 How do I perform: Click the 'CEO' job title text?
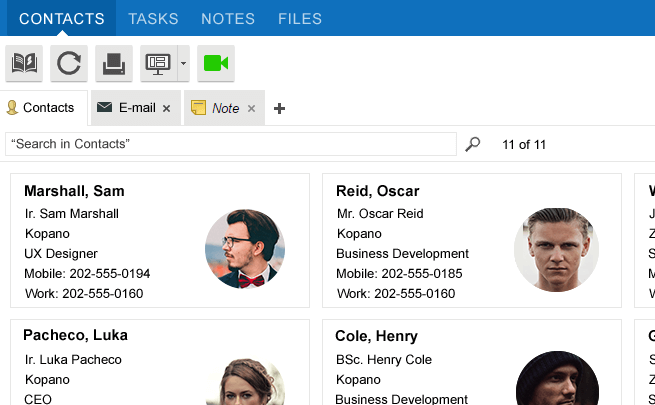pyautogui.click(x=38, y=399)
